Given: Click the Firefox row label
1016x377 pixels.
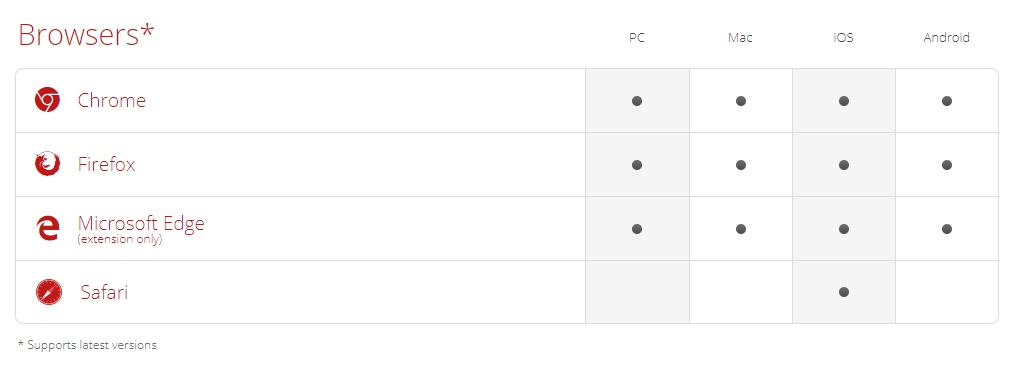Looking at the screenshot, I should 106,165.
